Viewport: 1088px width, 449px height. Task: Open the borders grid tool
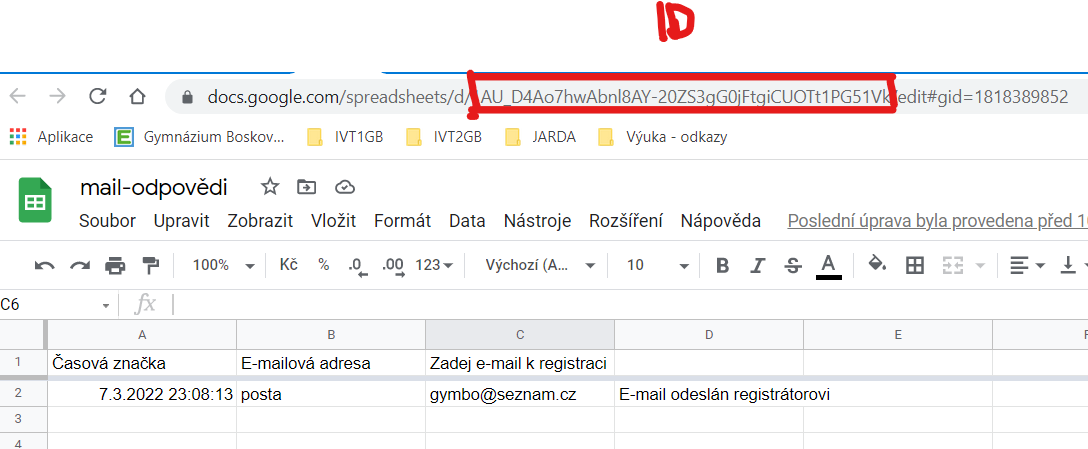(x=914, y=265)
